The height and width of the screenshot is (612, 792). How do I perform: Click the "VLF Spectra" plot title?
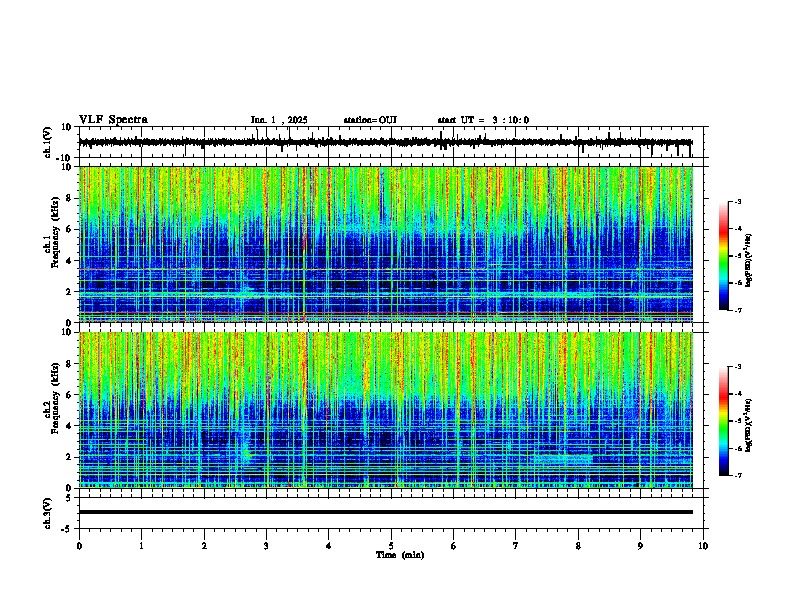[x=113, y=120]
